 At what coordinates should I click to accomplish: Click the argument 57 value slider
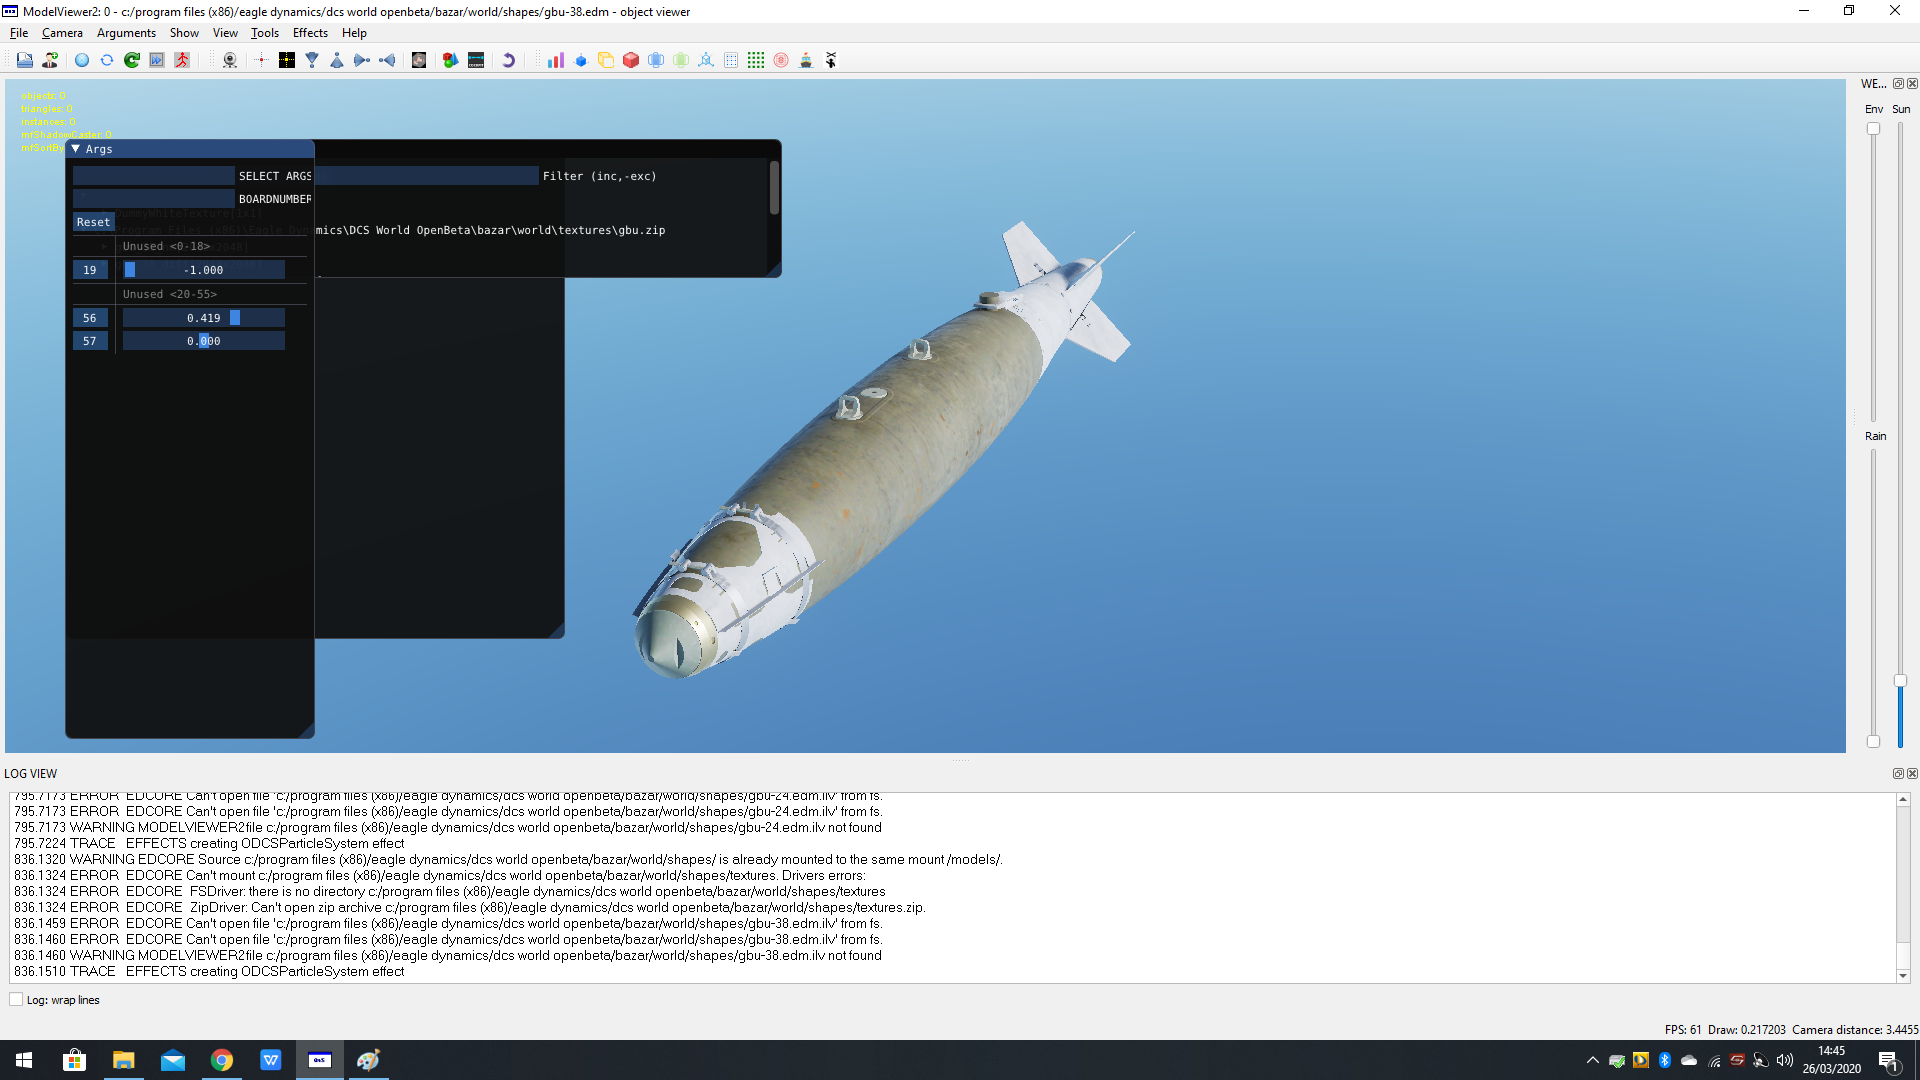(x=204, y=341)
